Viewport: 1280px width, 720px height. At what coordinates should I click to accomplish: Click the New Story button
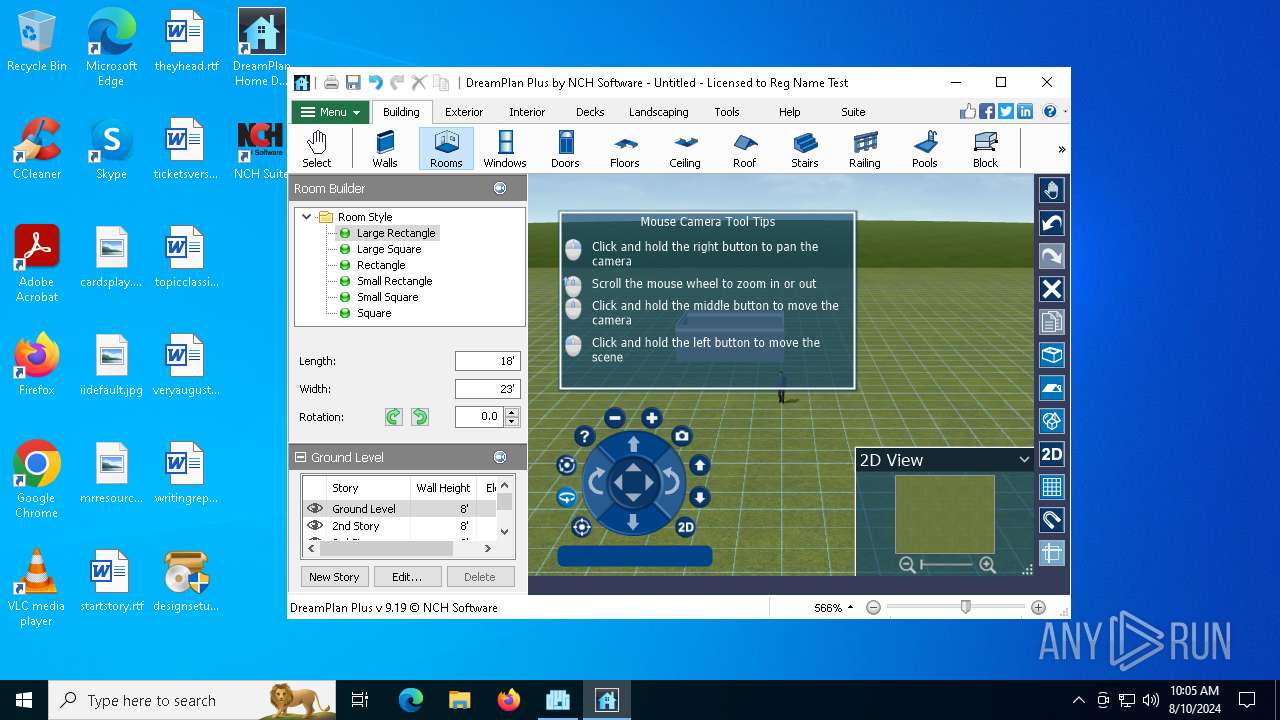pos(334,577)
